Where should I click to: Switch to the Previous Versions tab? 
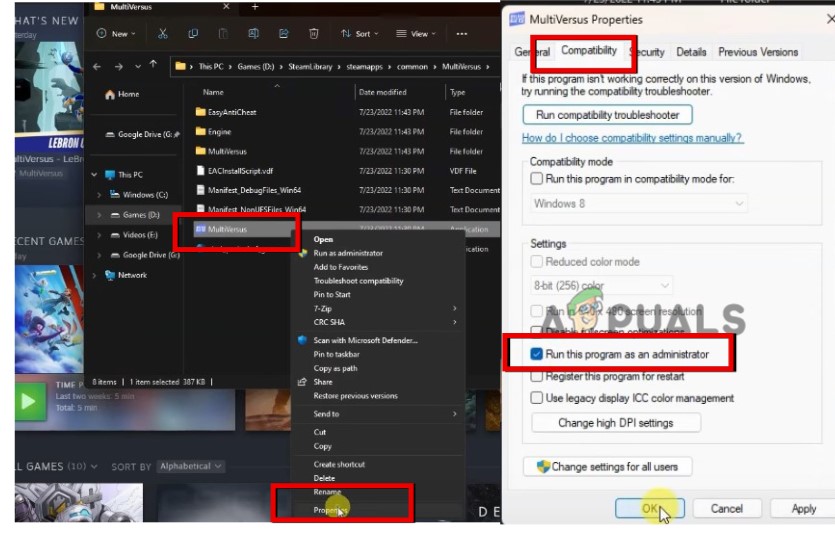[x=758, y=52]
